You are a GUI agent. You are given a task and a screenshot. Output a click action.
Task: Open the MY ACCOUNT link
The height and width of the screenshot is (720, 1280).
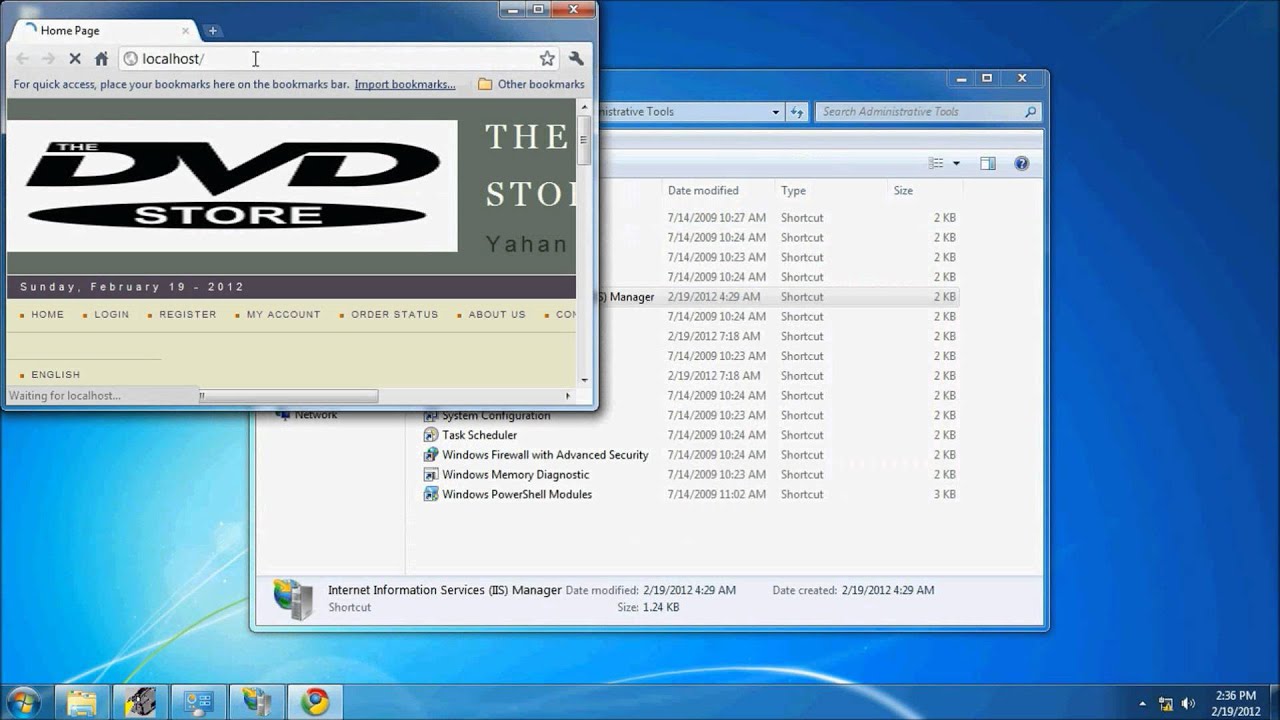pos(284,314)
